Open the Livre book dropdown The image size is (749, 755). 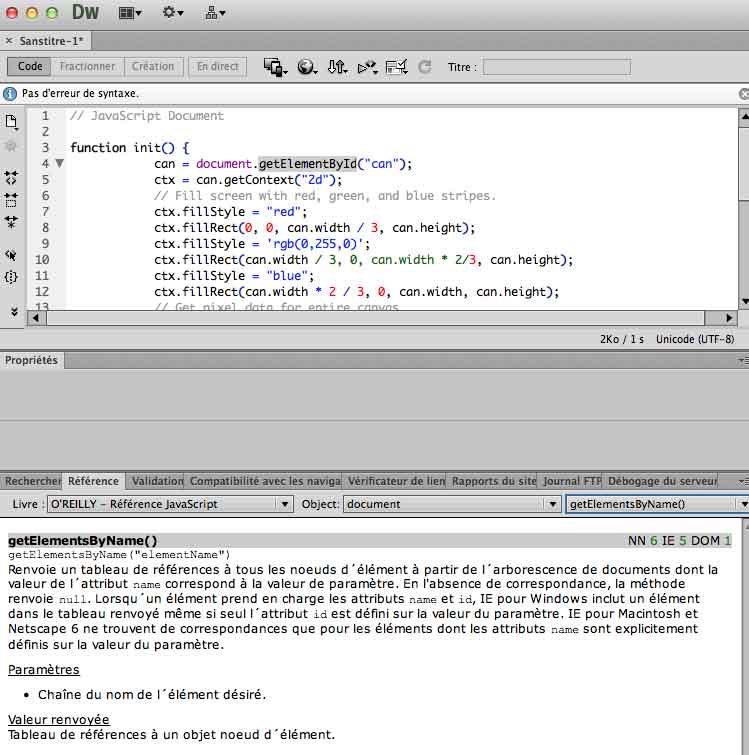point(170,504)
